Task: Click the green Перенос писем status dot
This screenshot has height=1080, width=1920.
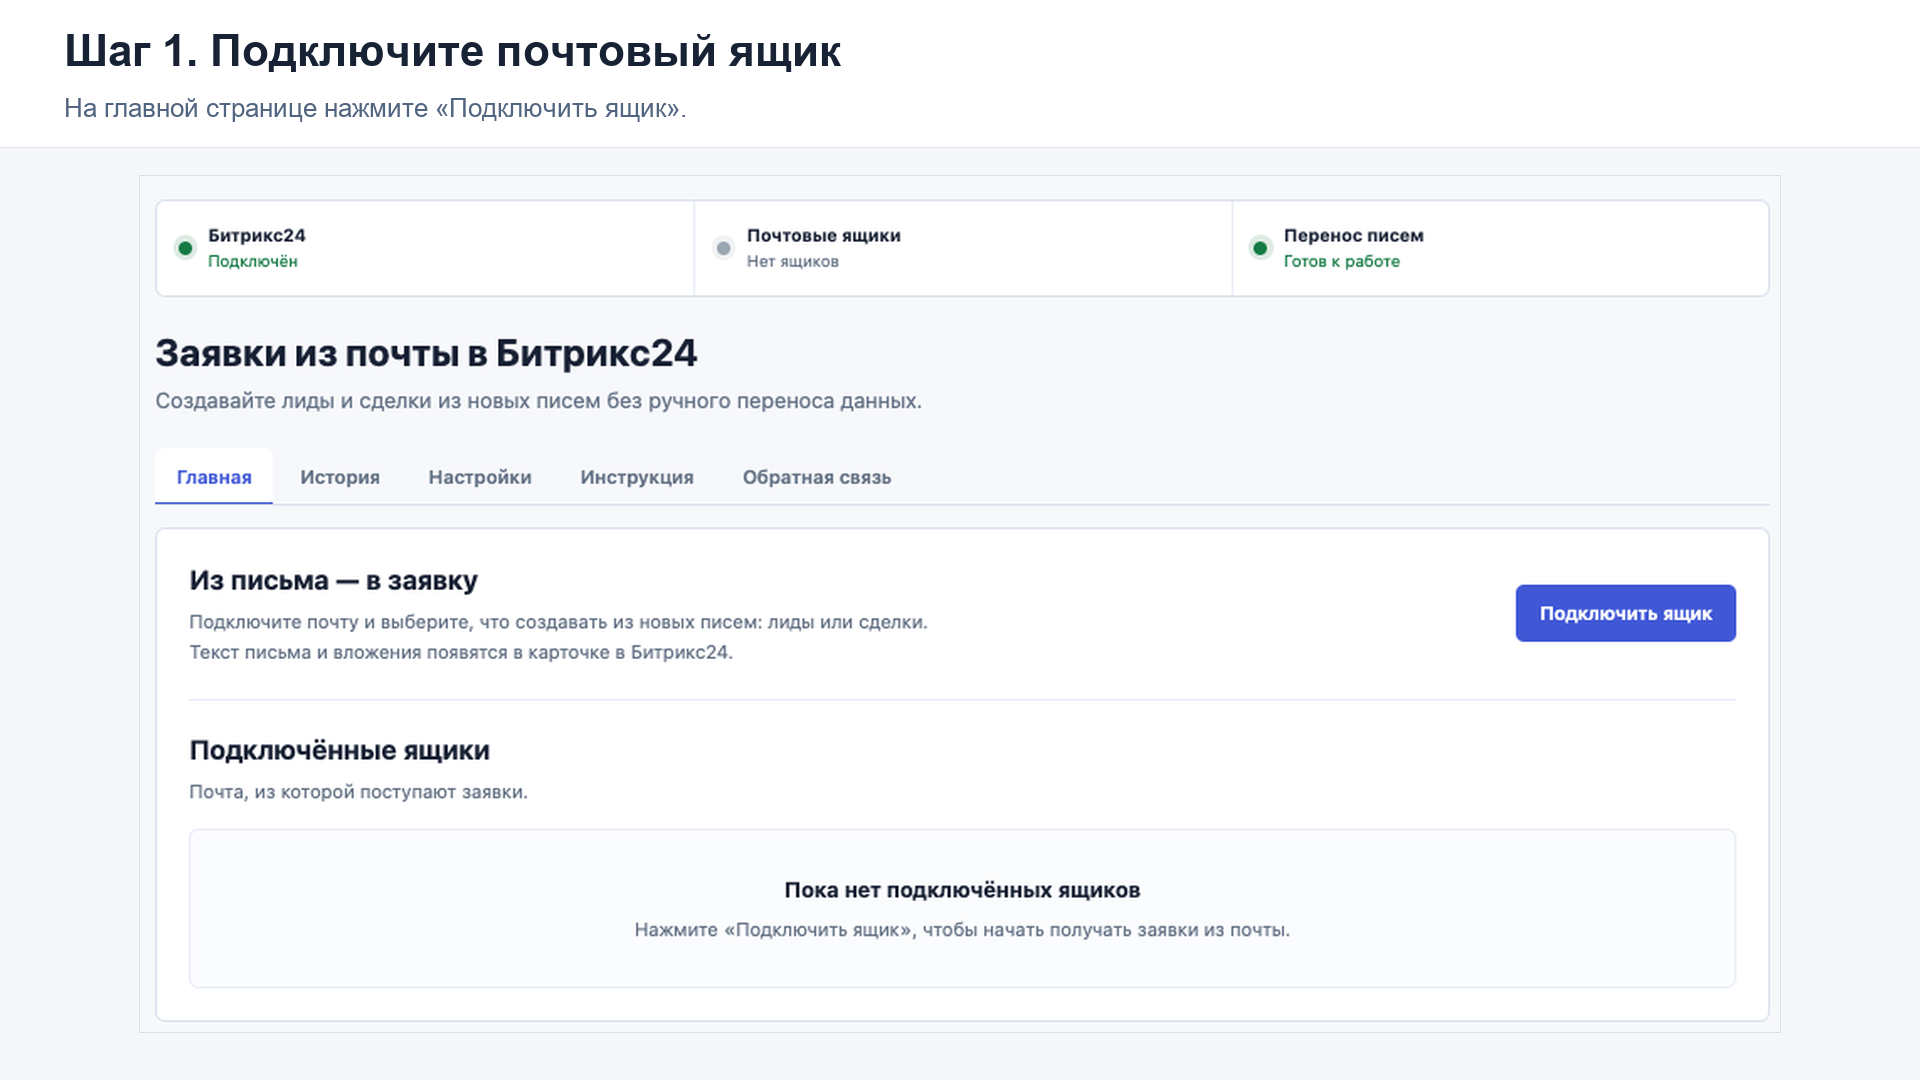Action: pyautogui.click(x=1260, y=248)
